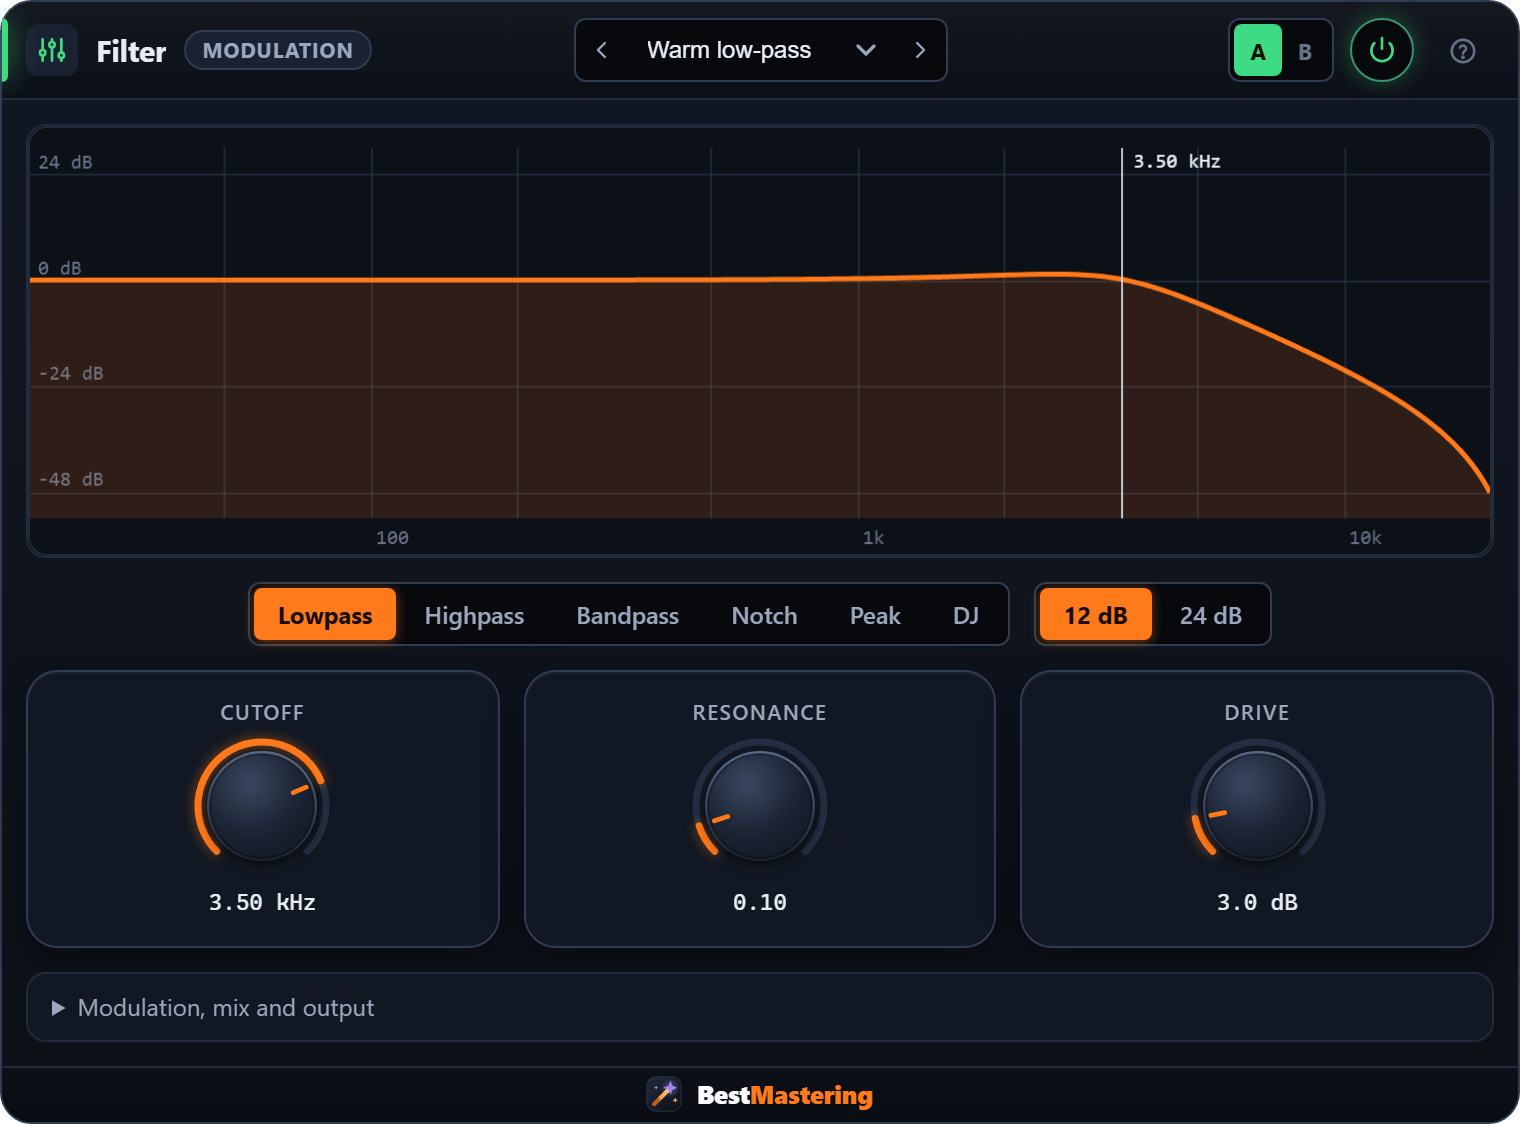Click the cutoff marker line in the graph
This screenshot has width=1520, height=1124.
pyautogui.click(x=1122, y=333)
